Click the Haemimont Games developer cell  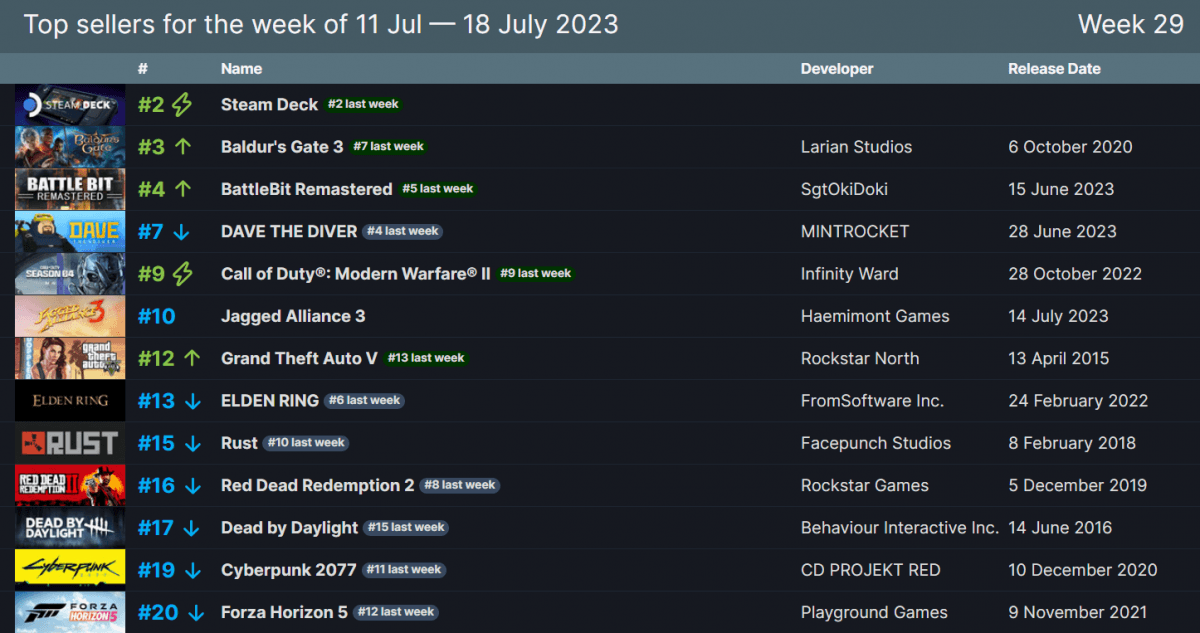(875, 316)
